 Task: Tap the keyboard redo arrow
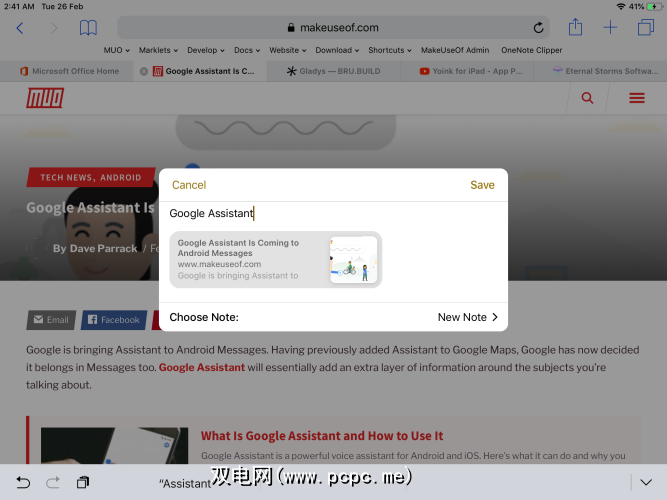click(53, 482)
